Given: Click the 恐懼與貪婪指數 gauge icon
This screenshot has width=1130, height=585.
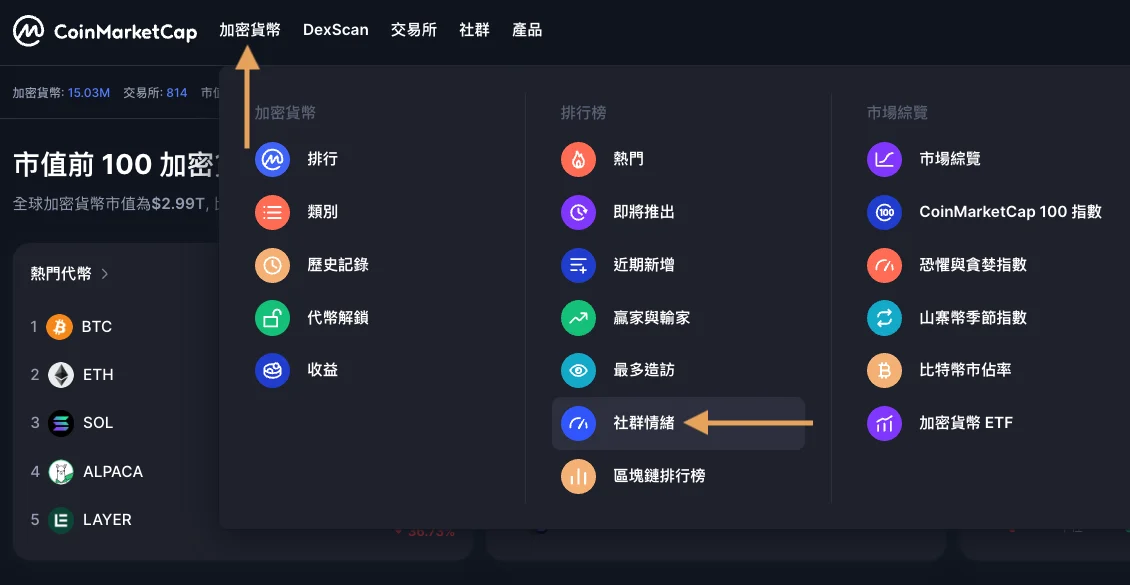Looking at the screenshot, I should (x=884, y=264).
